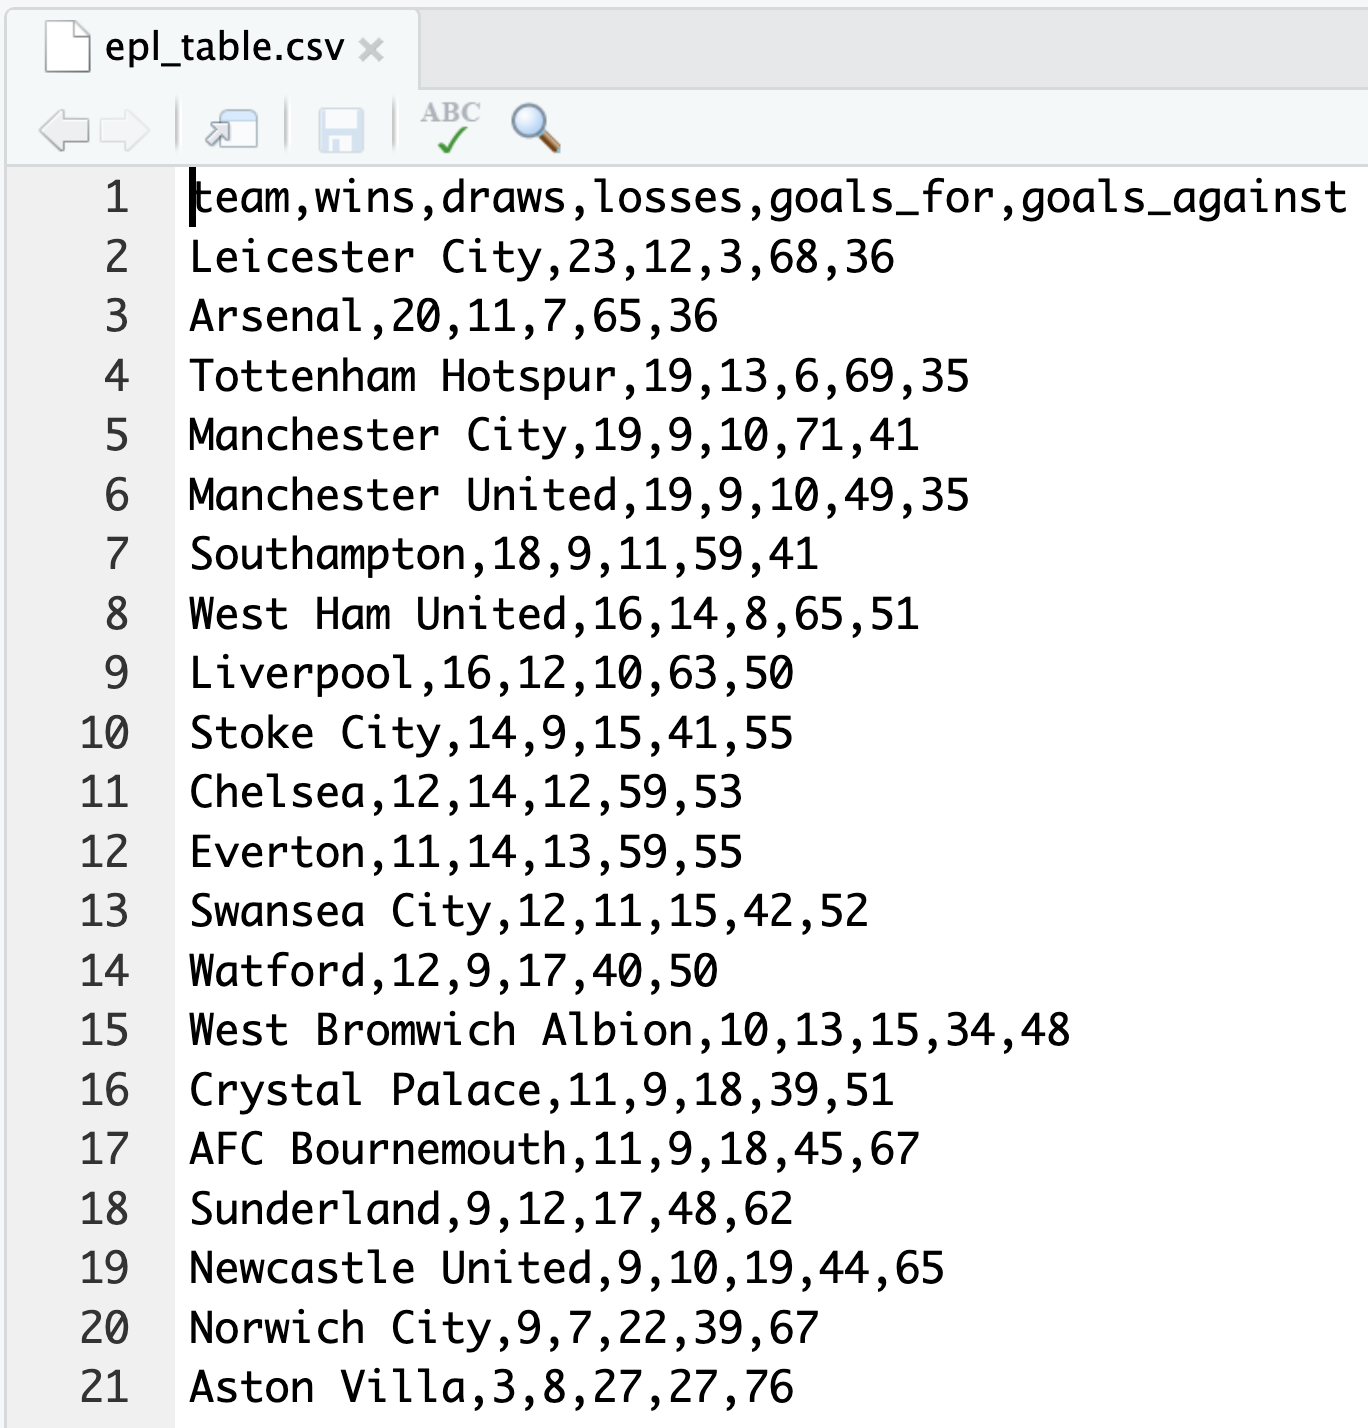The height and width of the screenshot is (1428, 1368).
Task: Place cursor on the Leicester City line
Action: (542, 257)
